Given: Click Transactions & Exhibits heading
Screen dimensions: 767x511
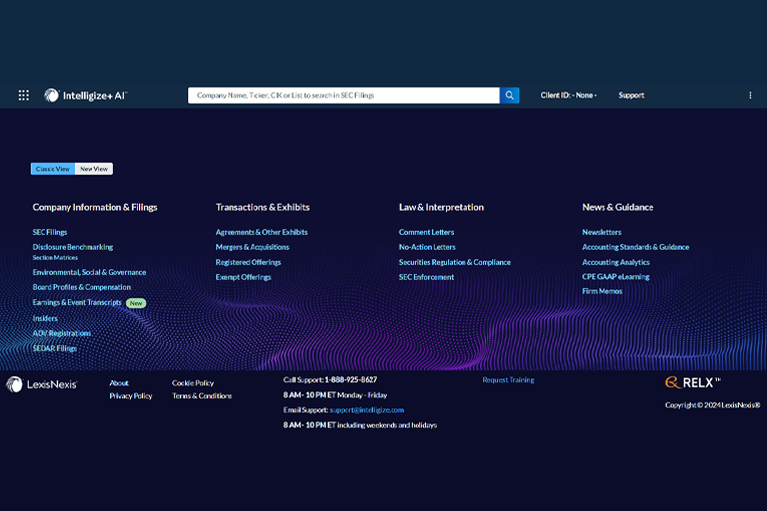Looking at the screenshot, I should click(263, 207).
